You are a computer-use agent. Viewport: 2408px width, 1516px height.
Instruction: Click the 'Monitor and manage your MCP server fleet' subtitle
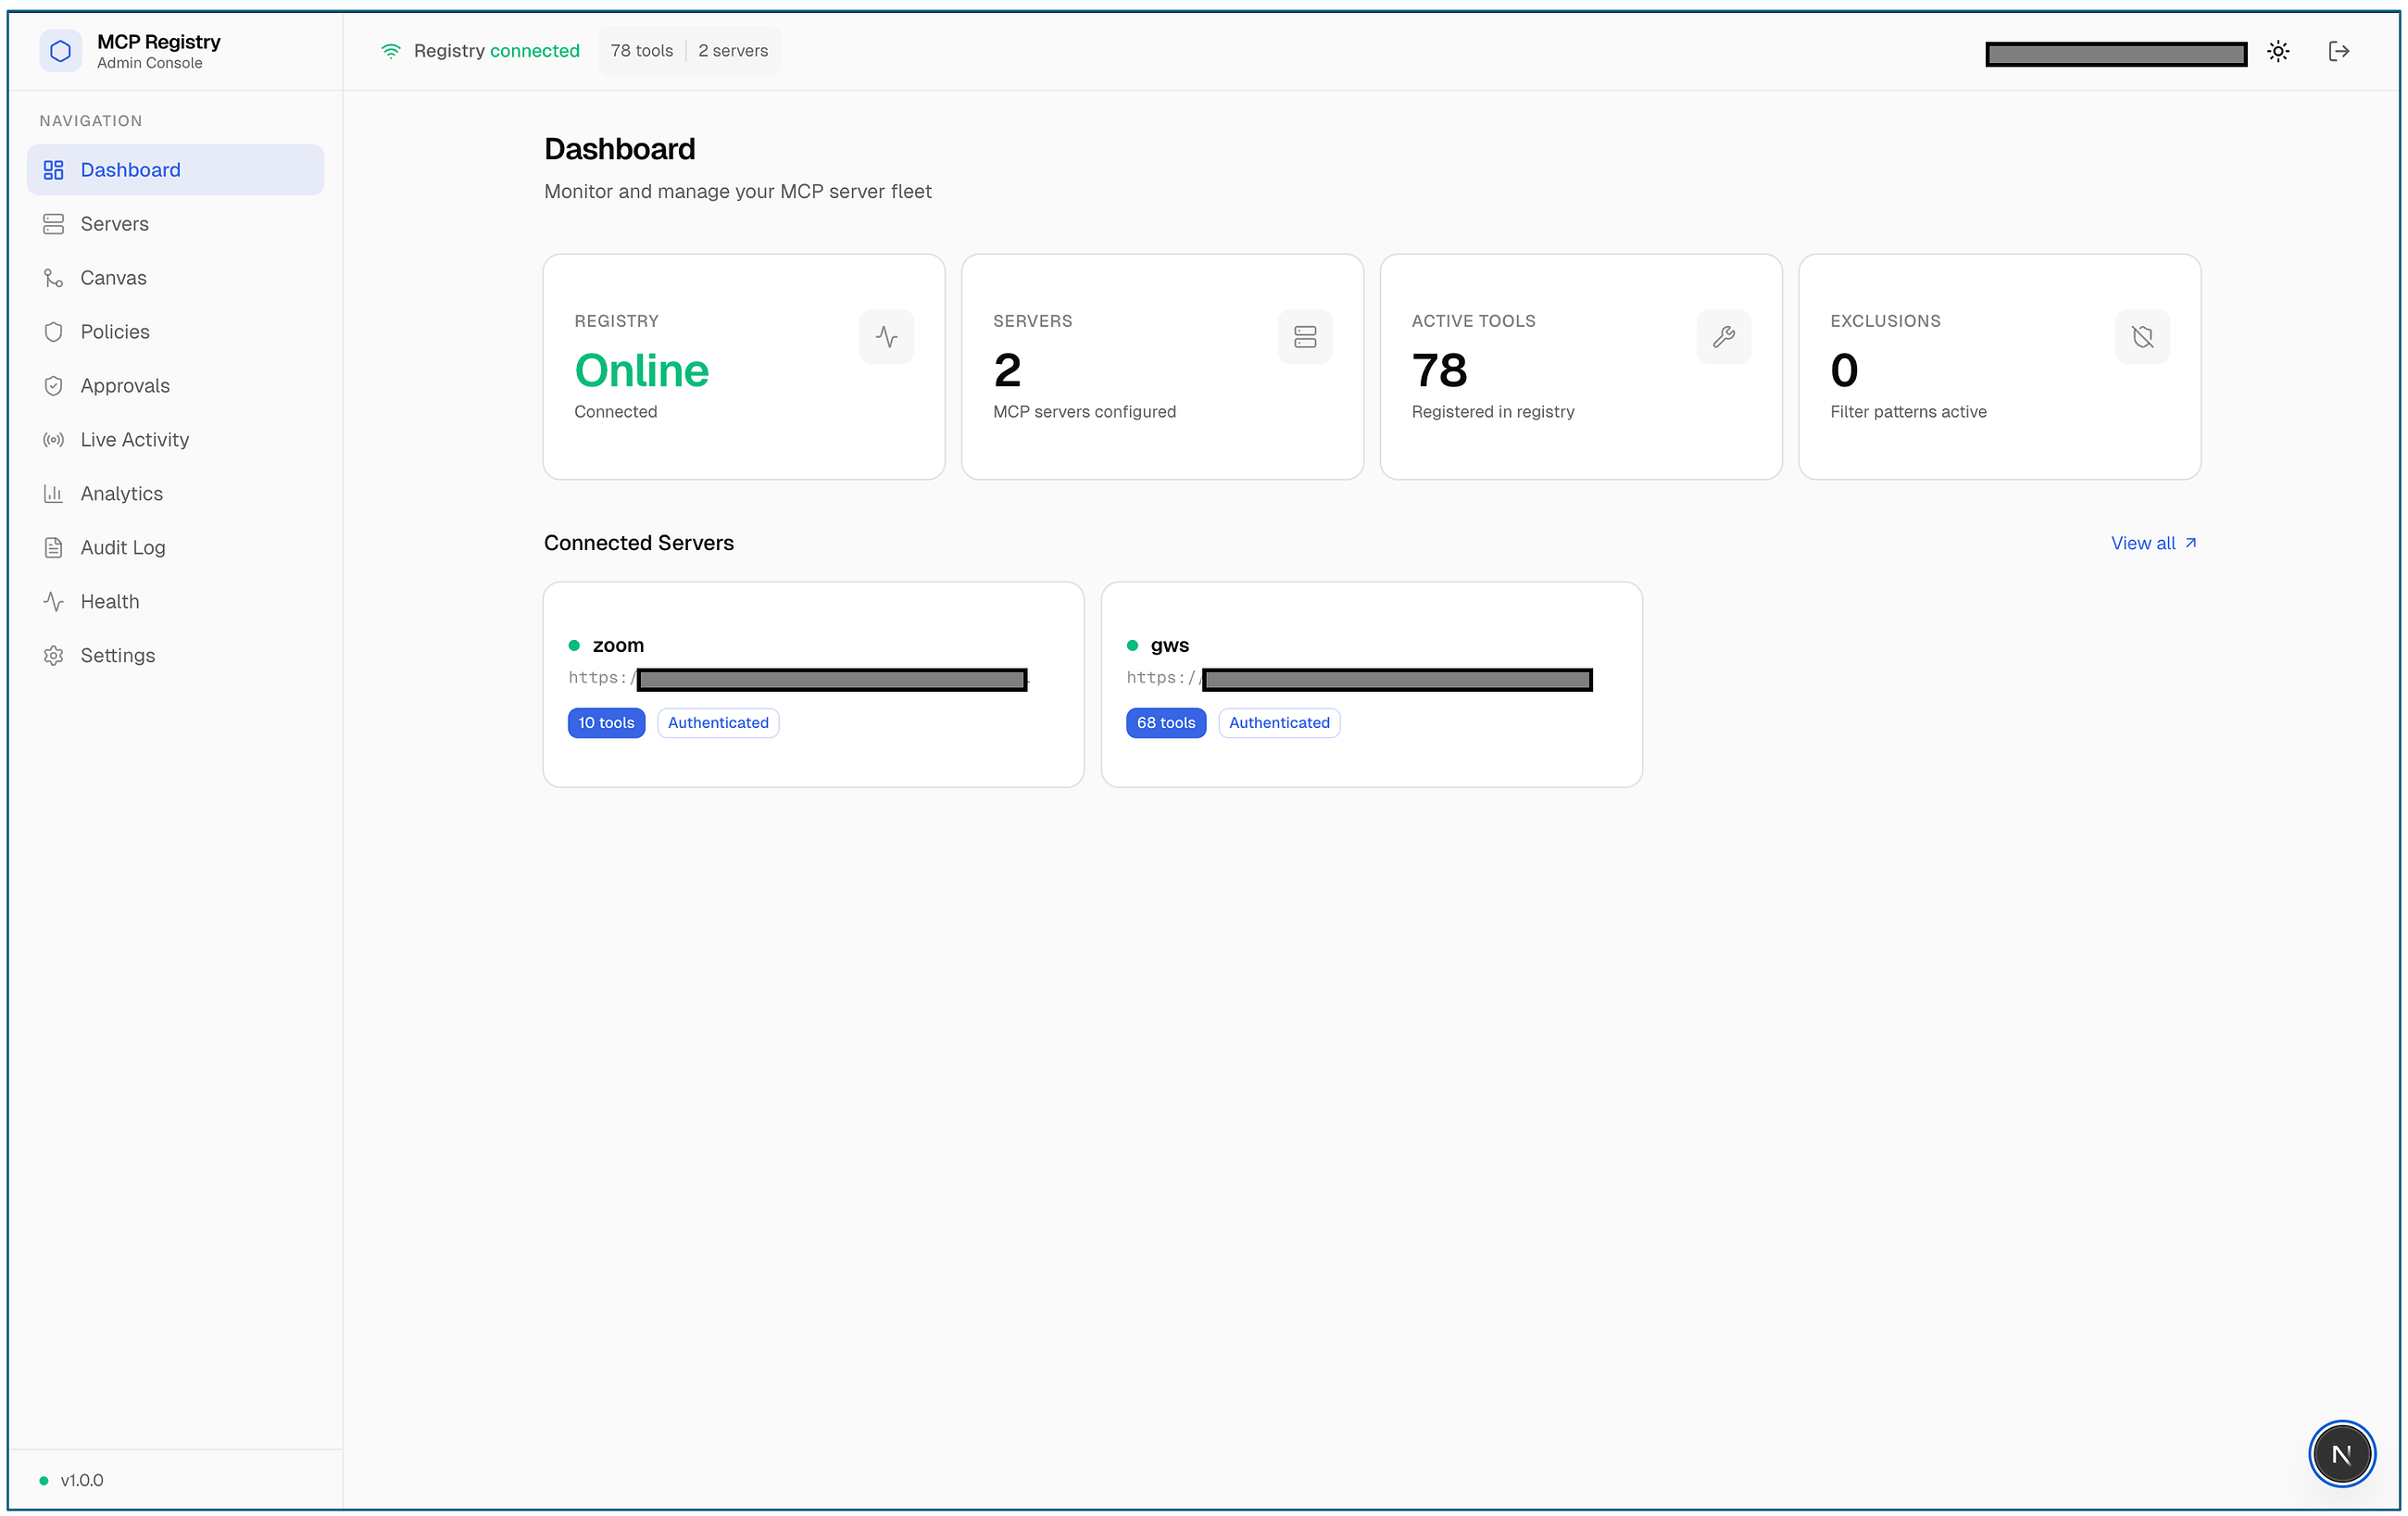tap(738, 192)
